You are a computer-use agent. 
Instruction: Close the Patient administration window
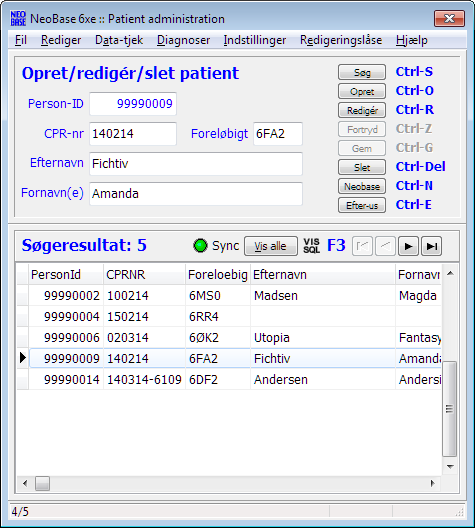[x=449, y=18]
